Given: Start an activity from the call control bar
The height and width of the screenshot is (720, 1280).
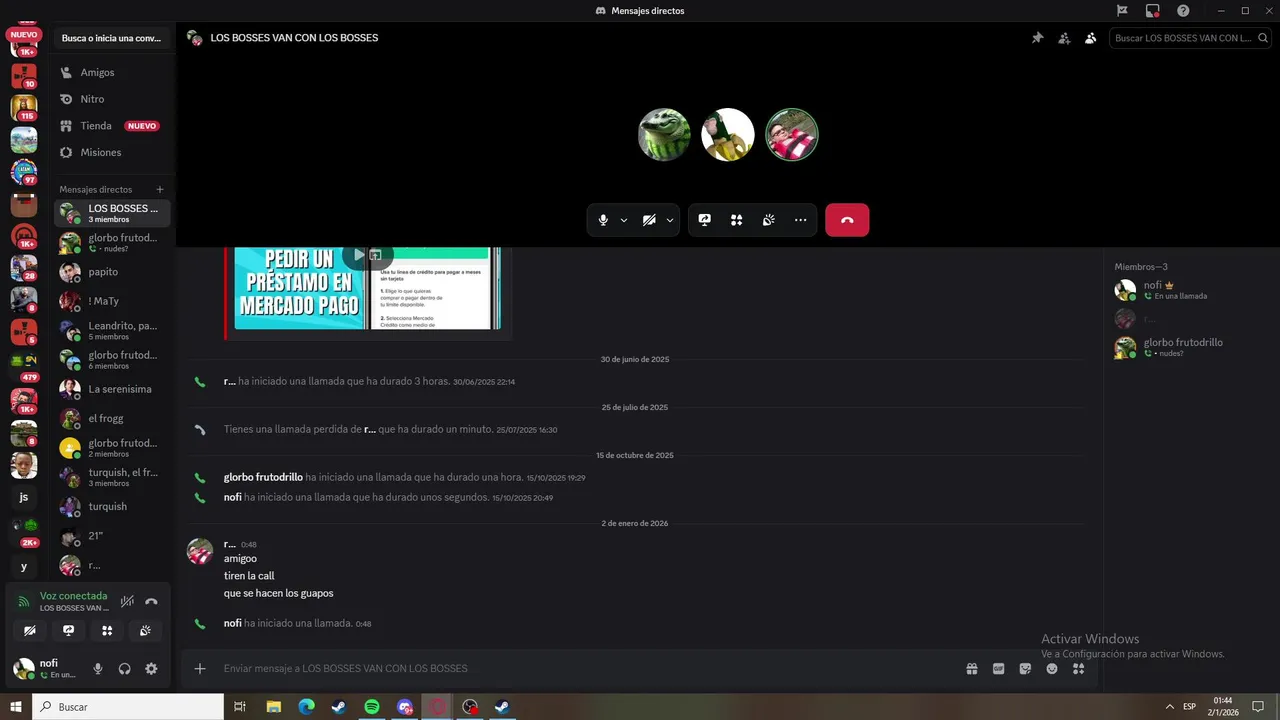Looking at the screenshot, I should coord(737,220).
